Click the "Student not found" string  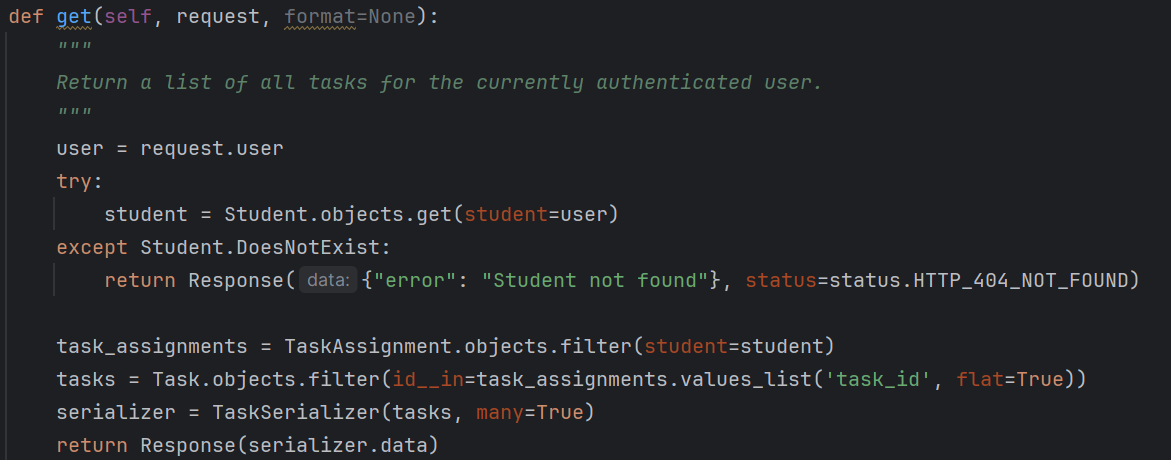point(594,281)
